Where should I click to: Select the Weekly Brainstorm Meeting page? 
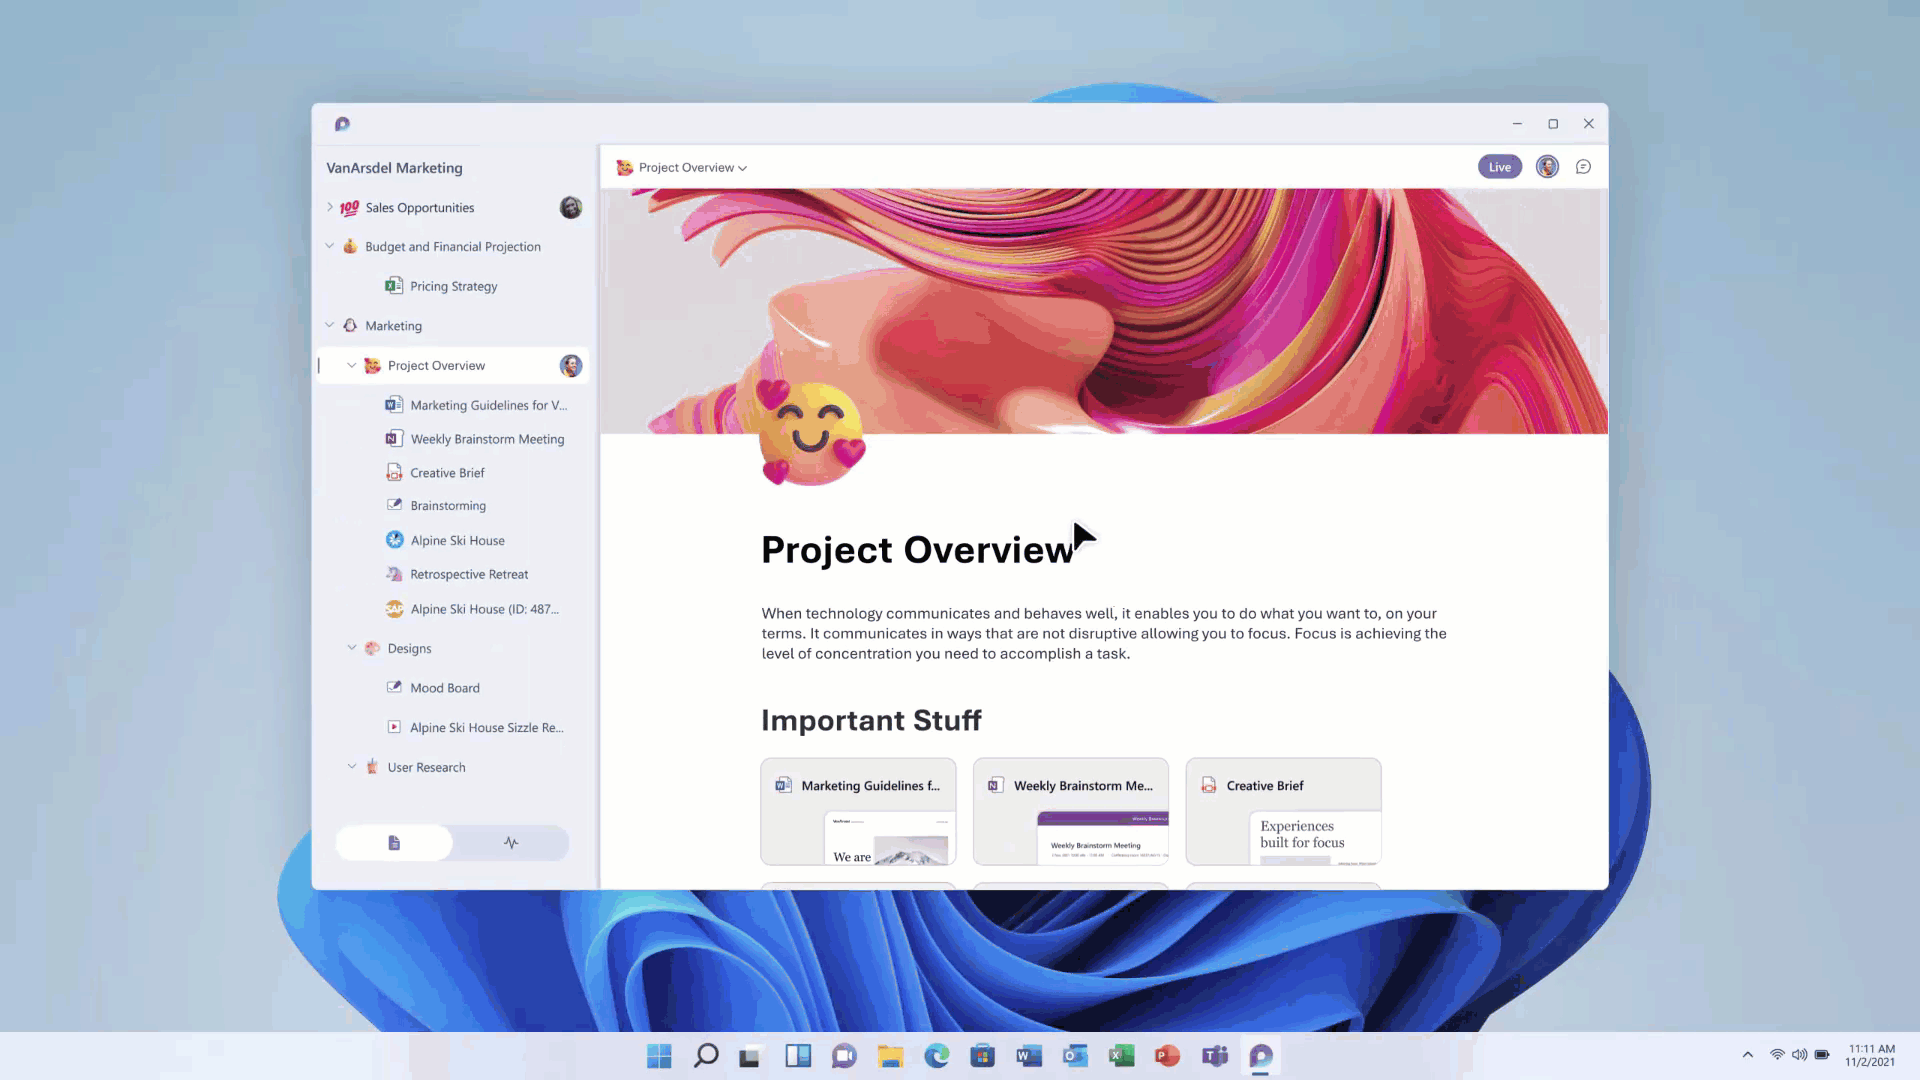click(487, 438)
